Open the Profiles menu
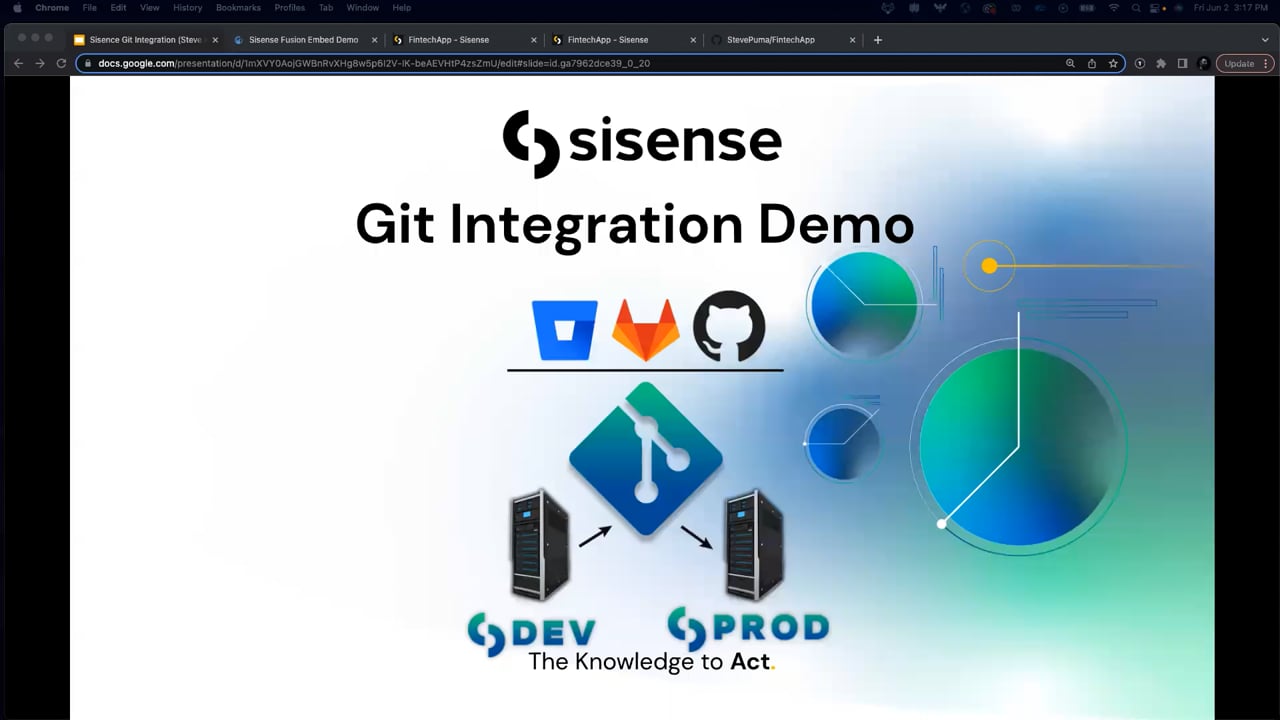1280x720 pixels. pos(290,8)
